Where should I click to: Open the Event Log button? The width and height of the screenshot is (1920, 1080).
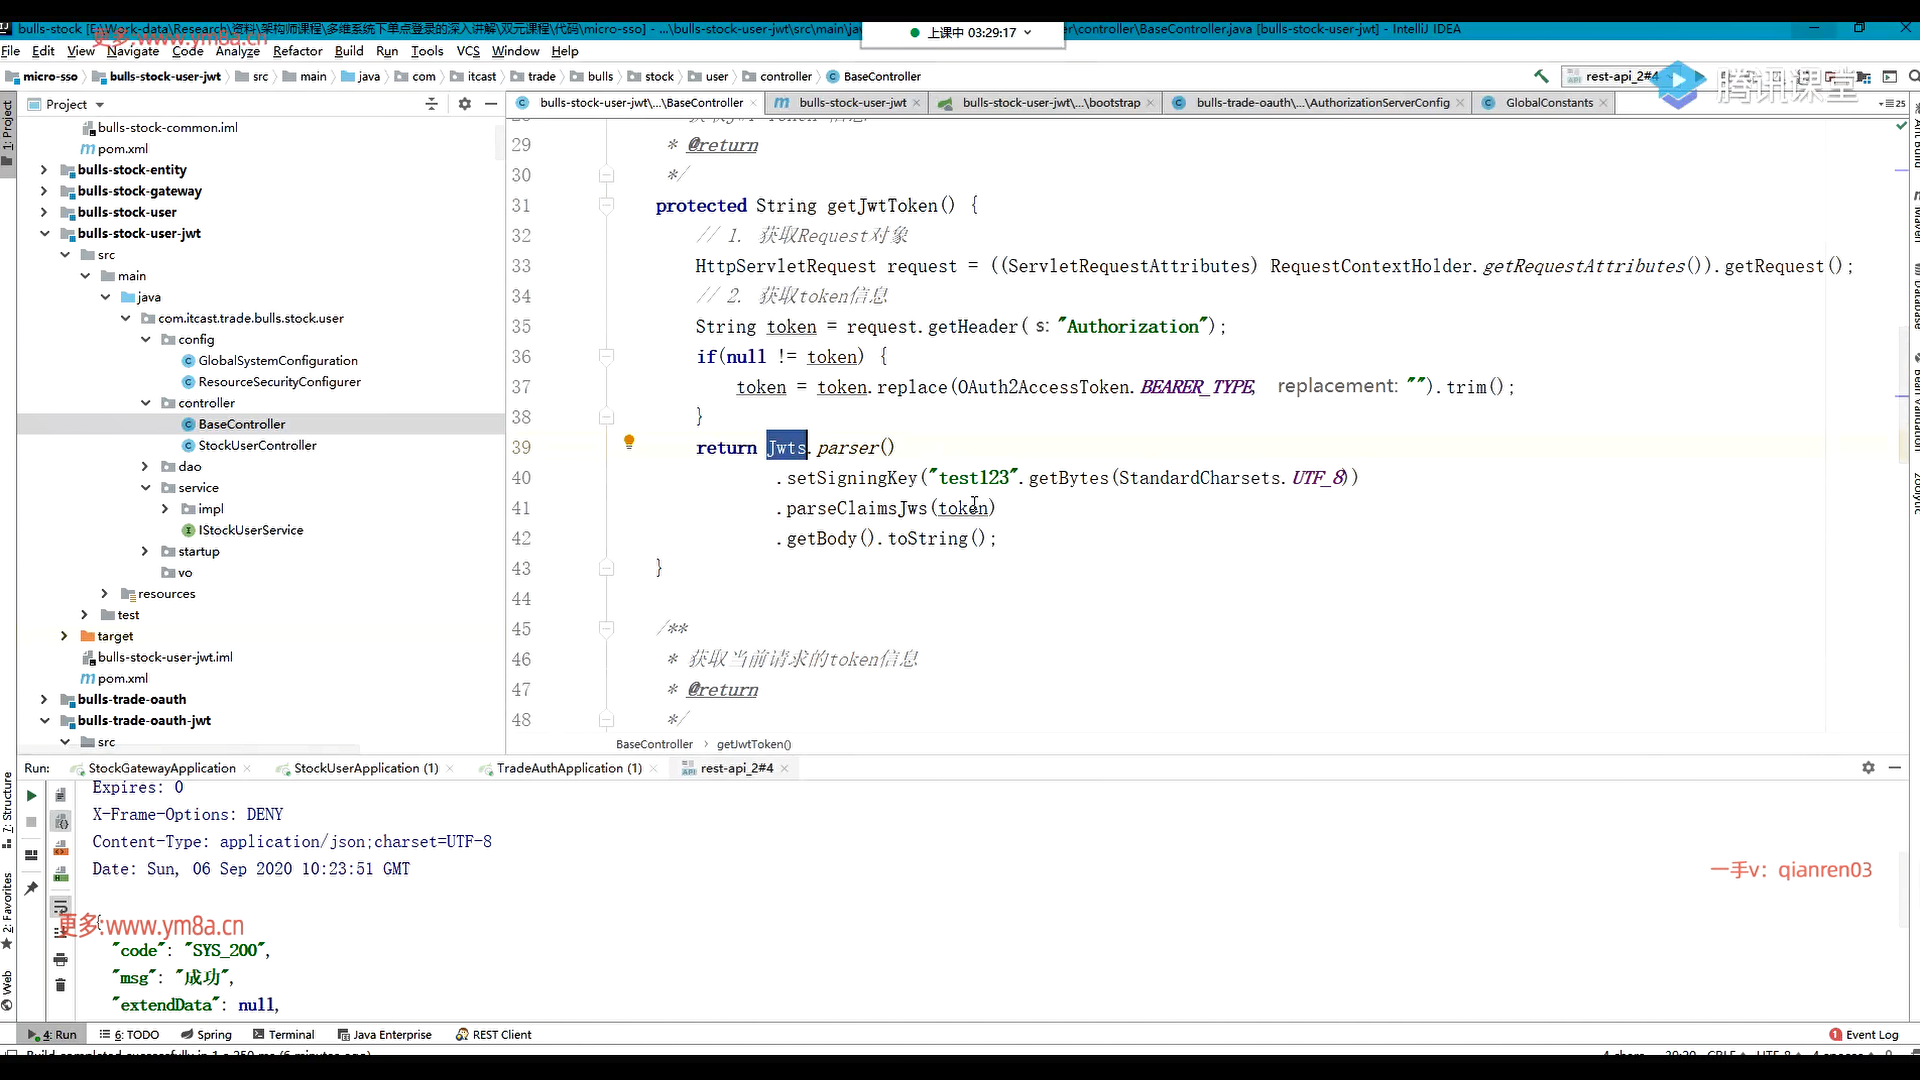pos(1864,1035)
